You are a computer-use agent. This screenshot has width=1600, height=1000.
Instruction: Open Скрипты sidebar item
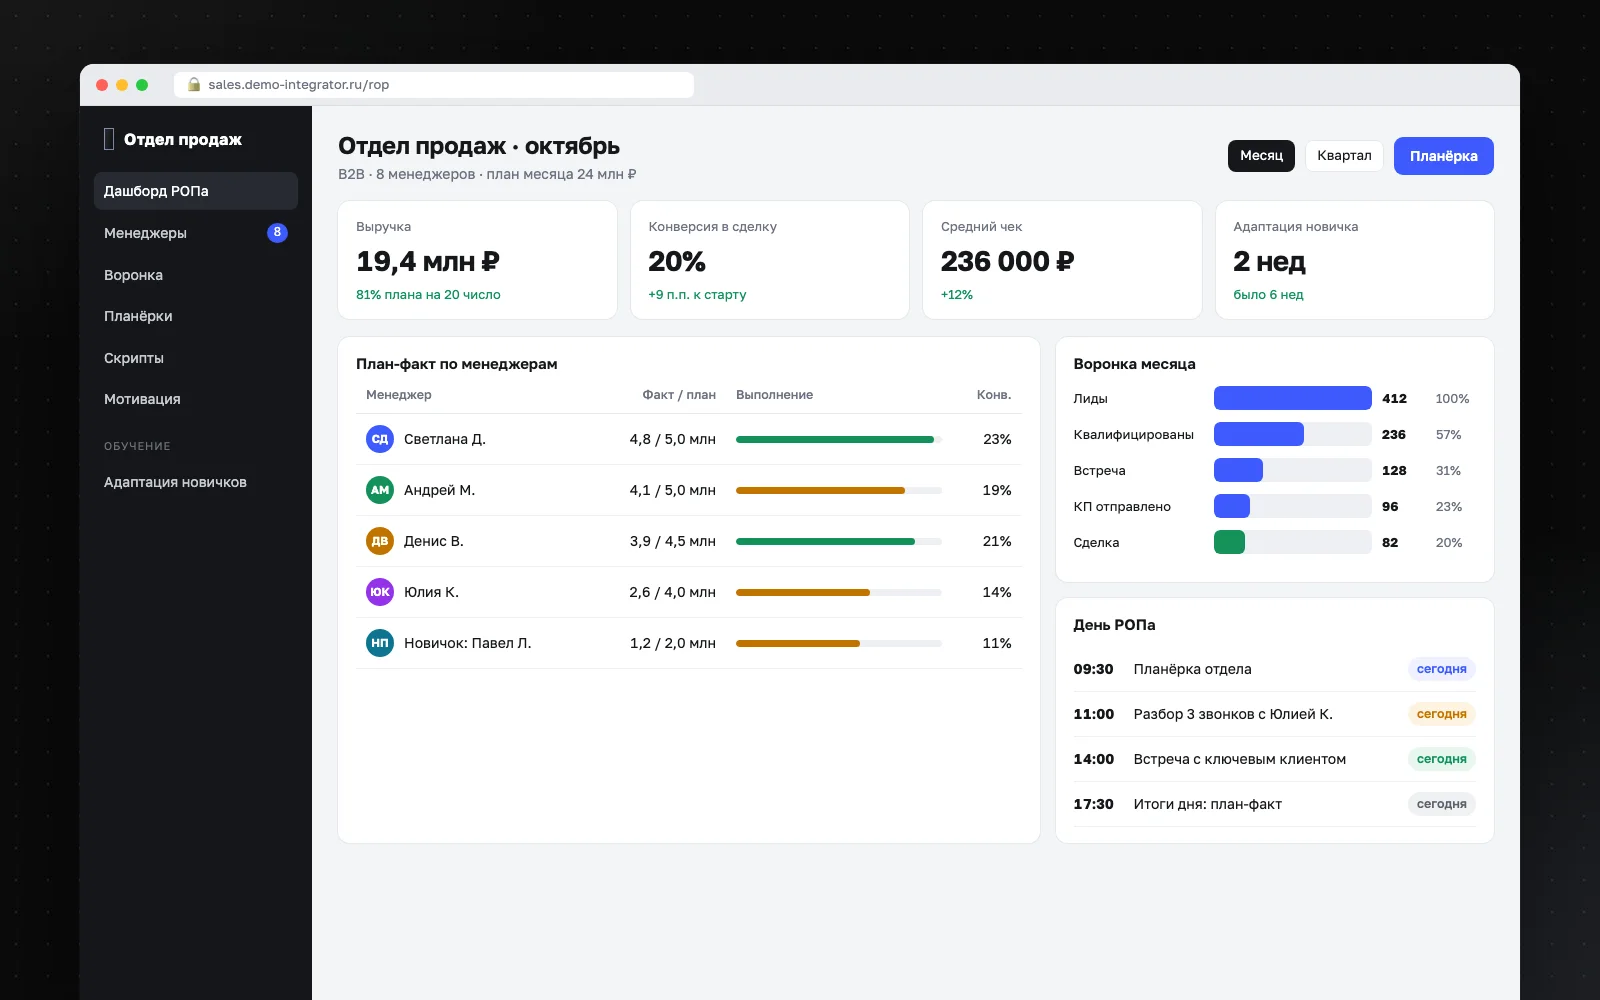(x=196, y=358)
